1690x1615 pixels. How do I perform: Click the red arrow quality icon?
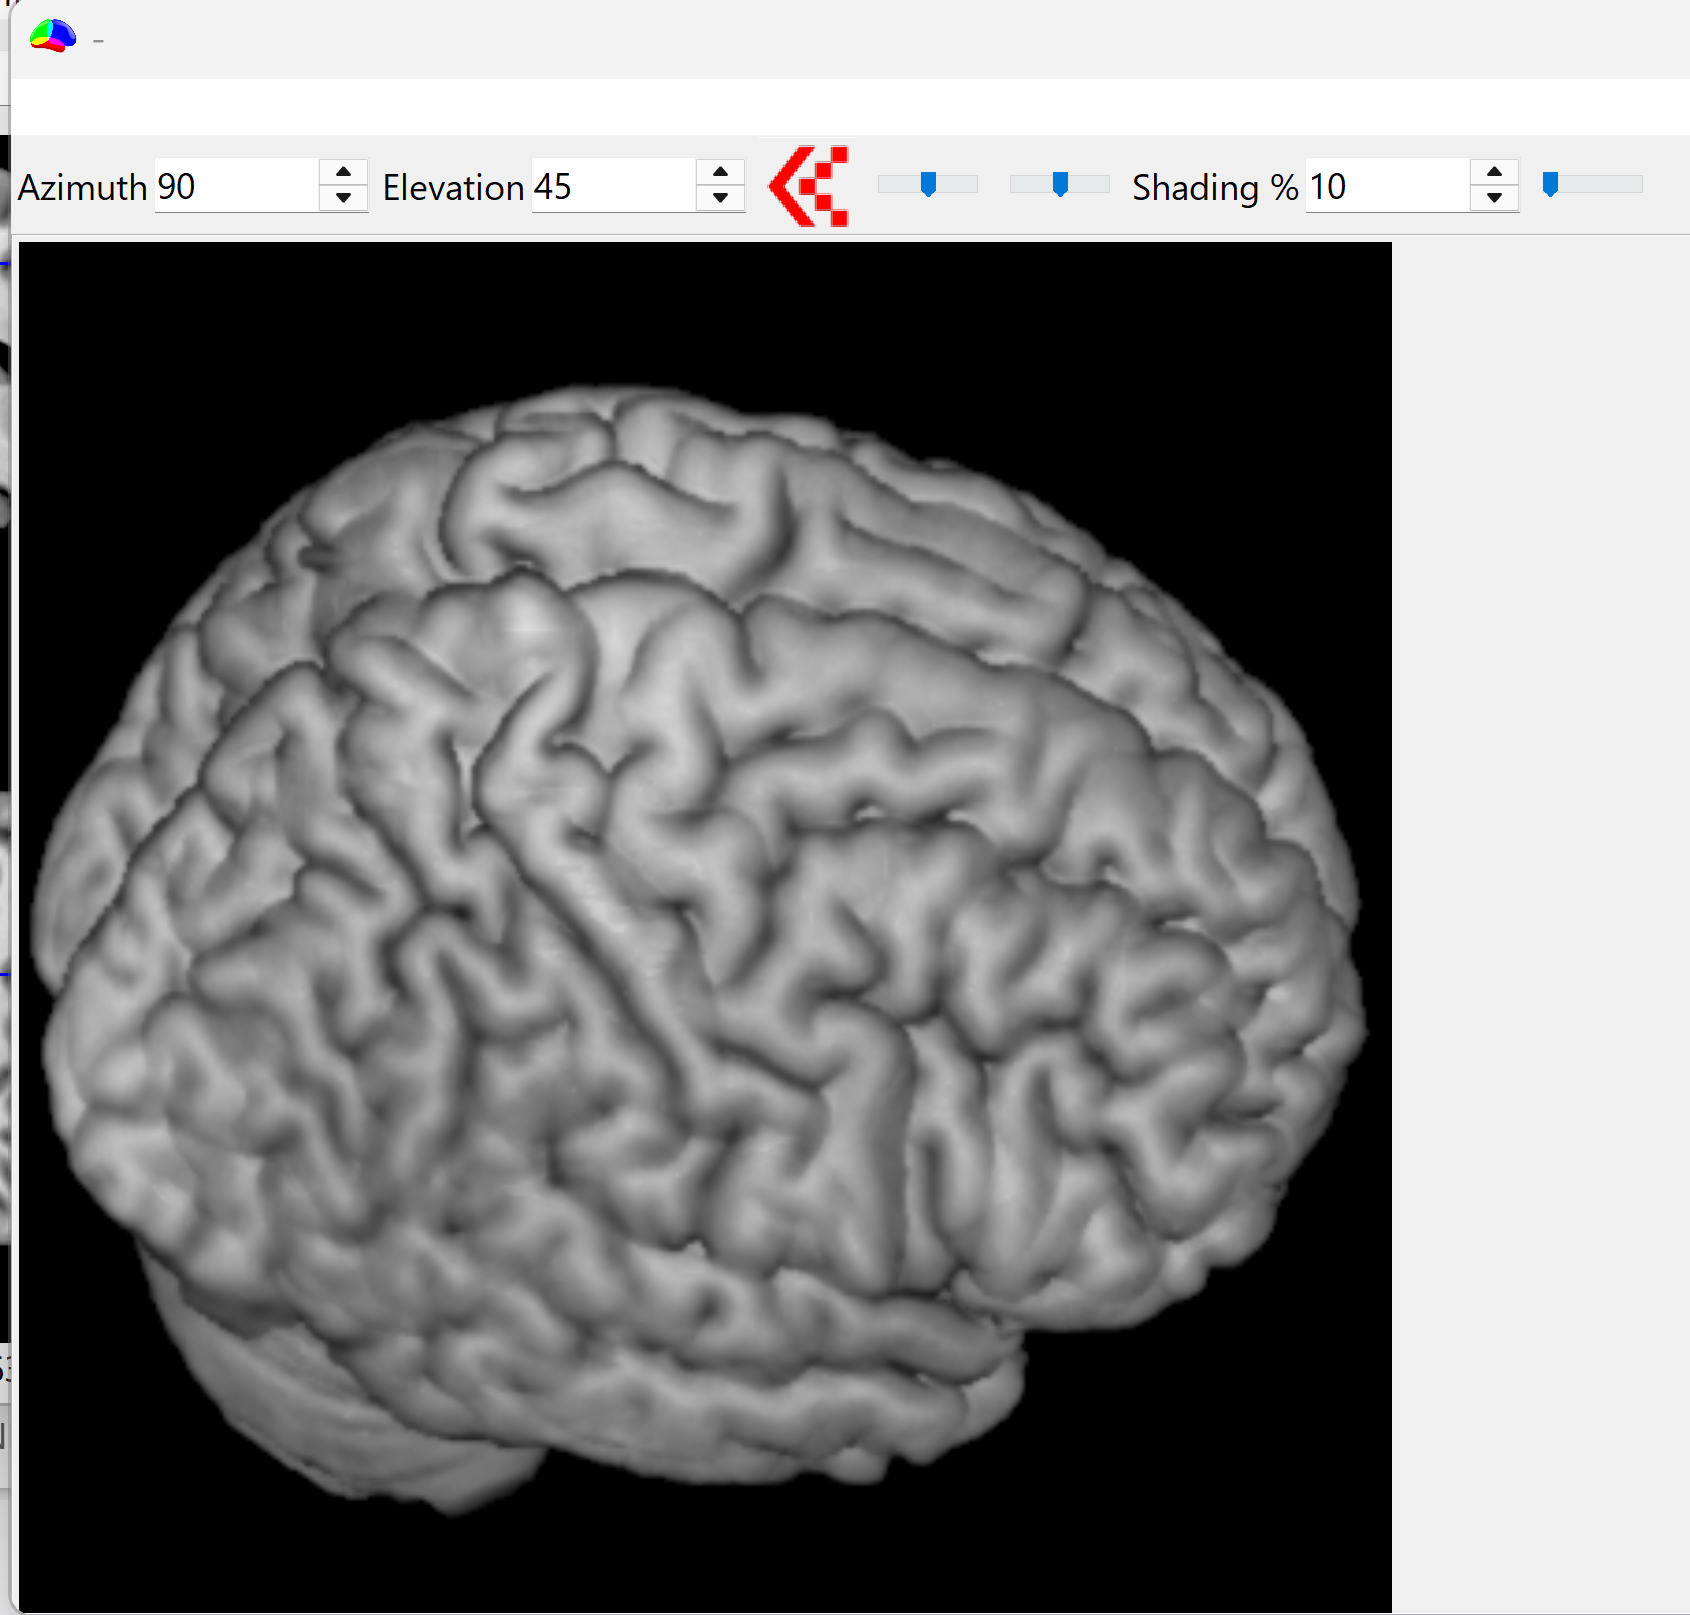point(808,186)
